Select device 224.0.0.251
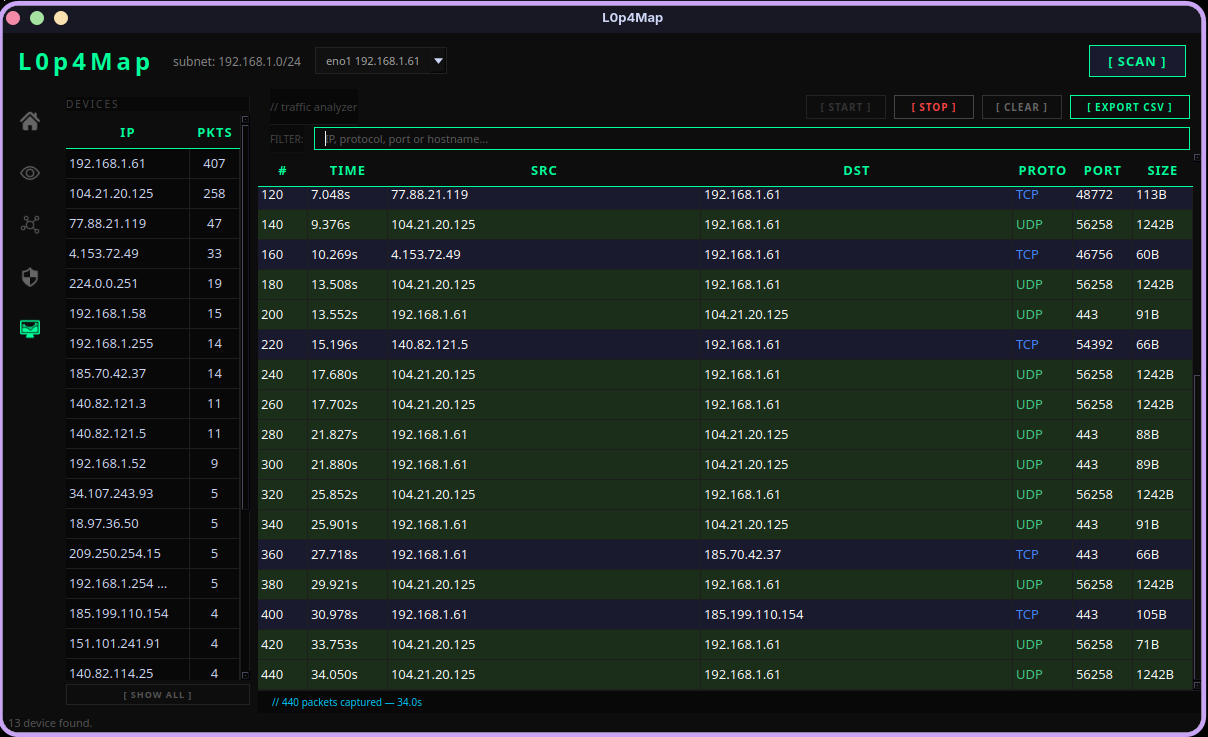The width and height of the screenshot is (1208, 737). pyautogui.click(x=153, y=283)
